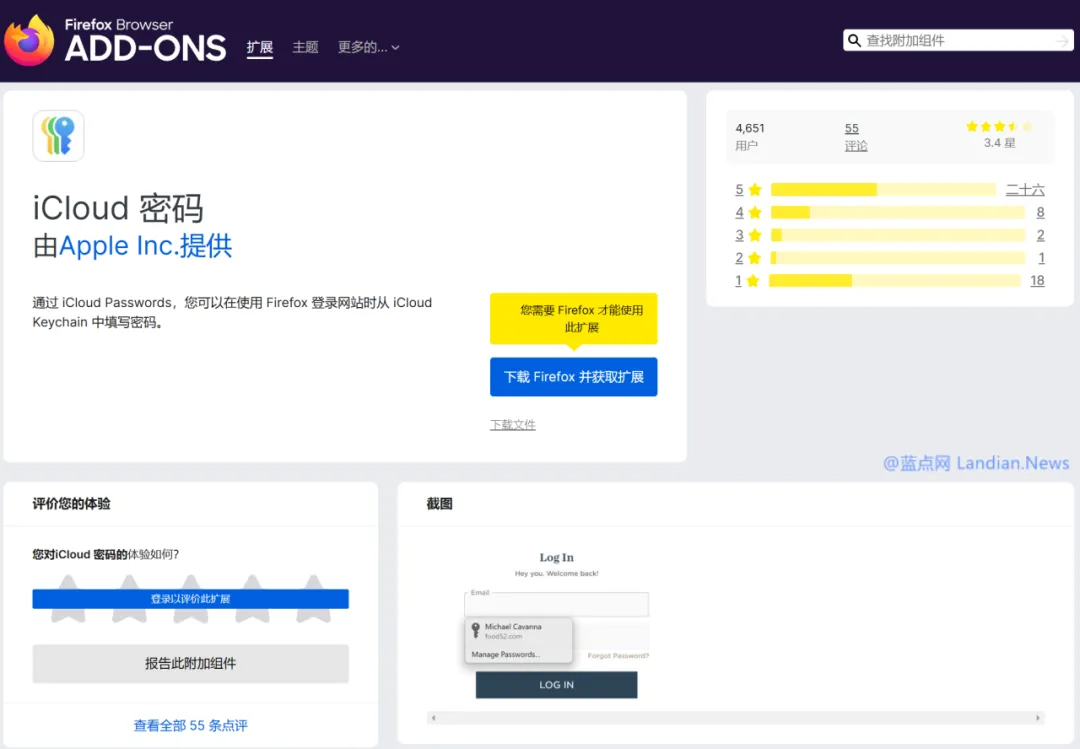Screen dimensions: 1080x749
Task: Filter reviews by 5 star bar
Action: coord(883,189)
